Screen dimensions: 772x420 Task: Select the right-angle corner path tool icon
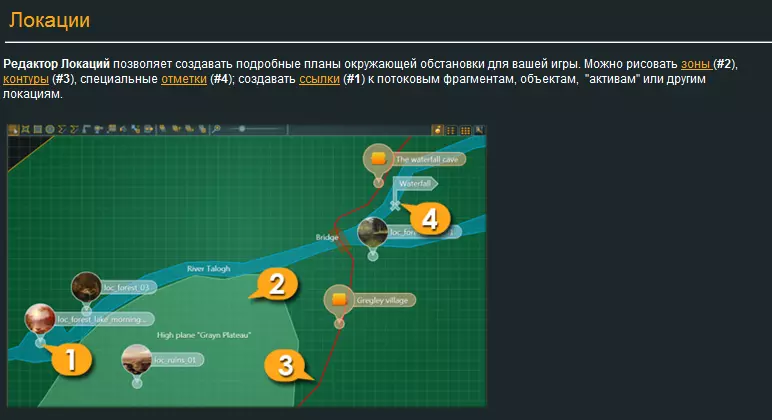click(x=86, y=129)
